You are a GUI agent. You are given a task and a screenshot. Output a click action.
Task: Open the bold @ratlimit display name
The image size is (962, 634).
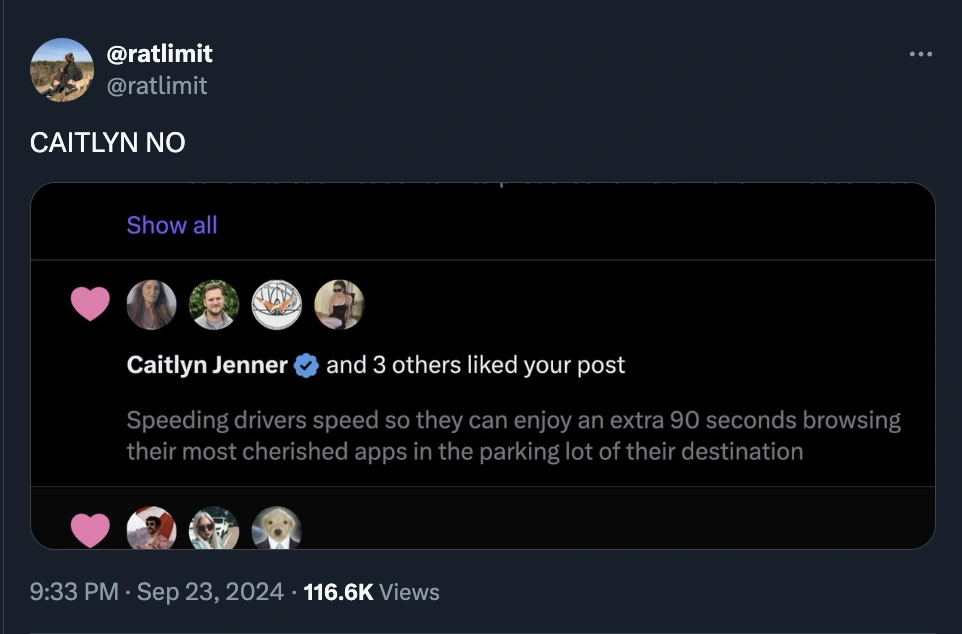click(159, 53)
